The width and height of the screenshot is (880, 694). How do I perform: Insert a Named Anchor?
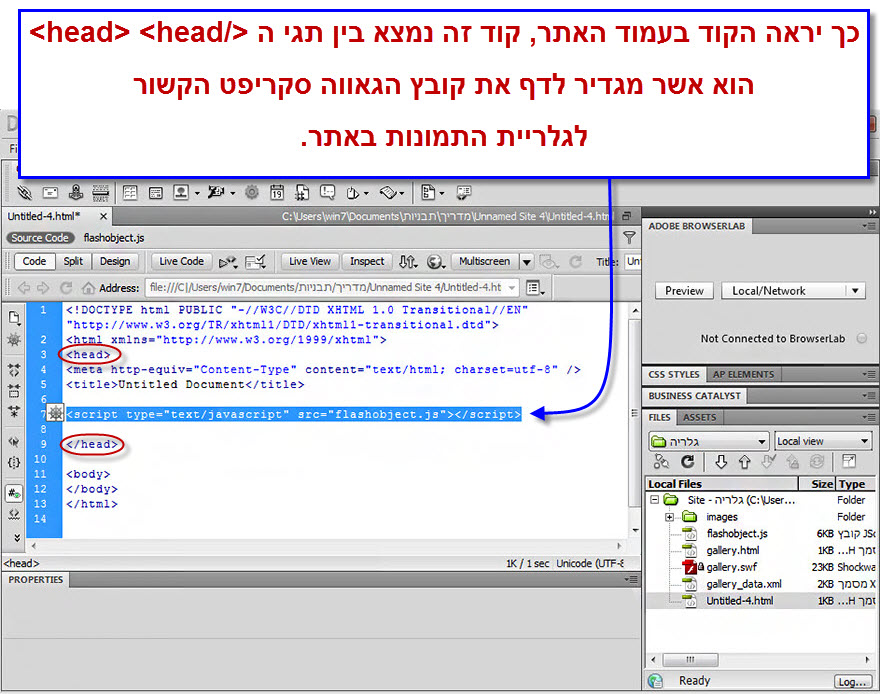(76, 193)
